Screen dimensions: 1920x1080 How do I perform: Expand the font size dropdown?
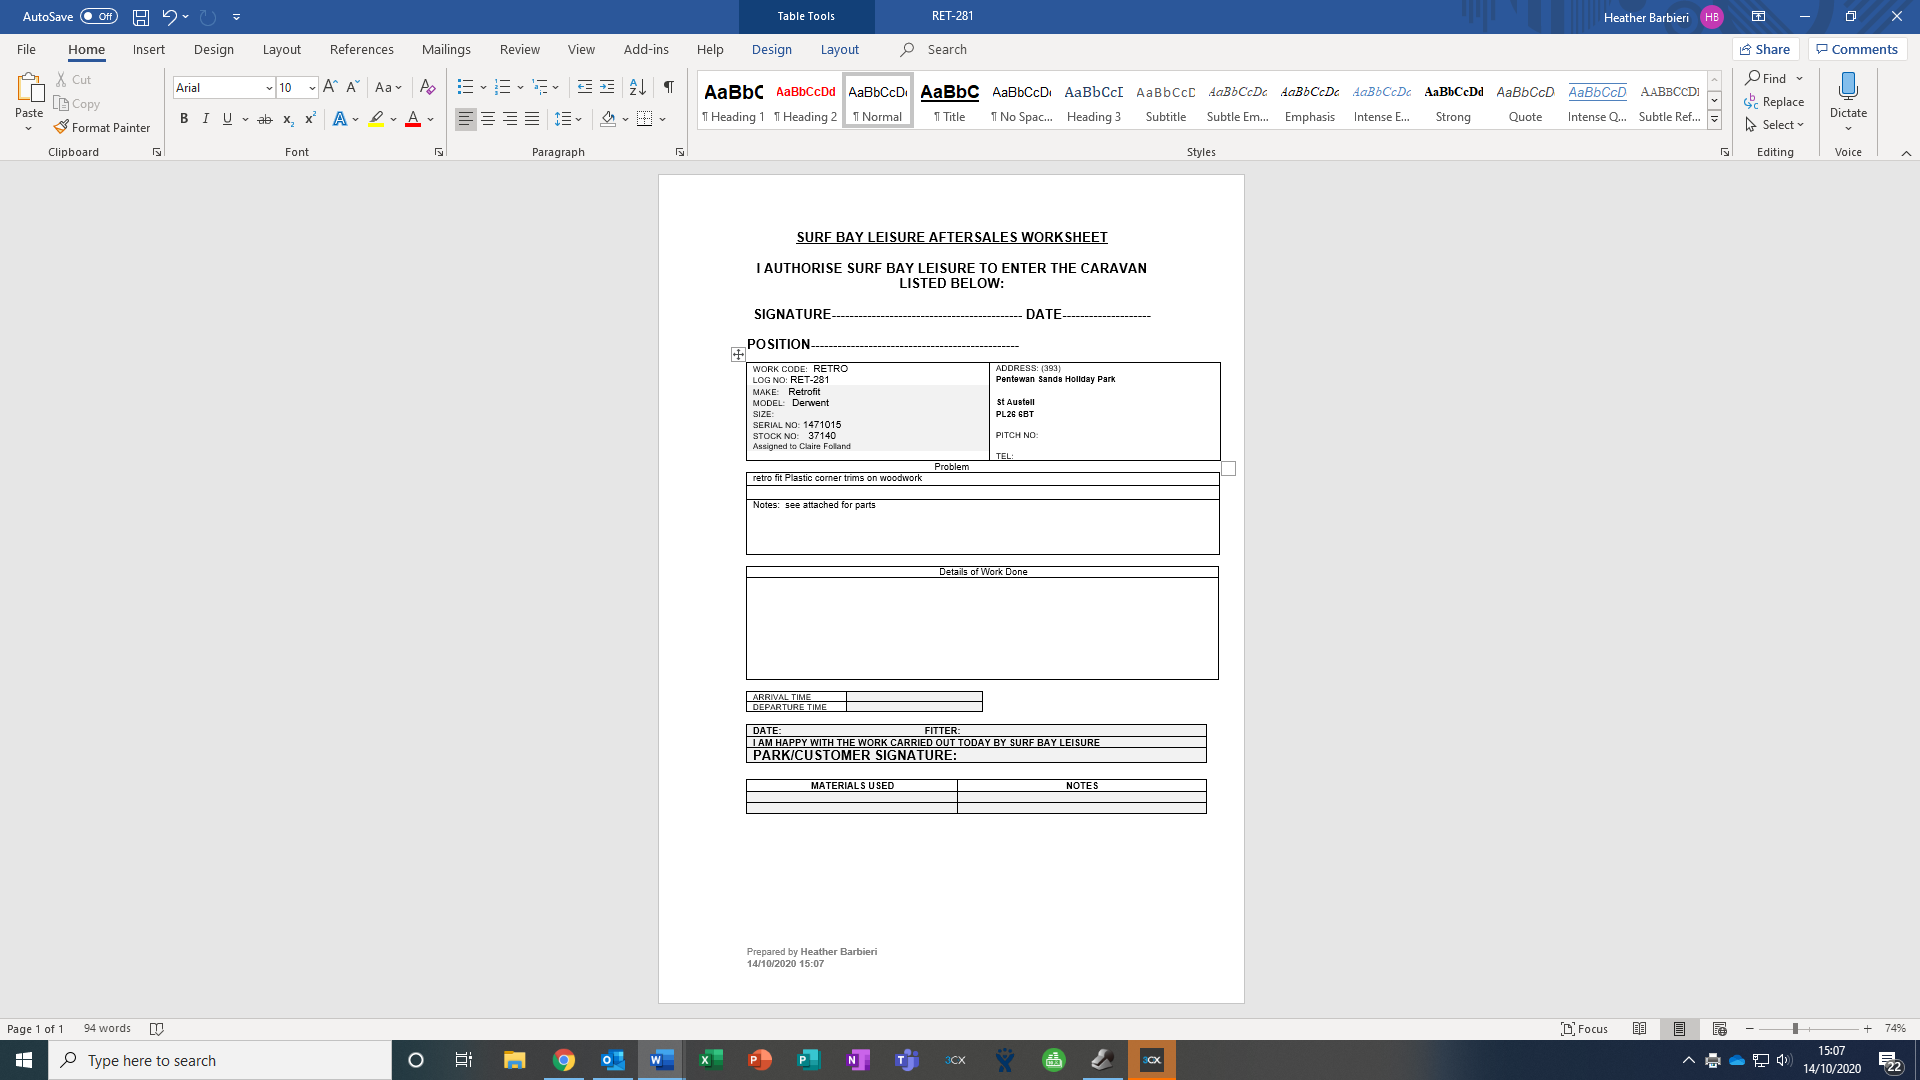point(312,88)
